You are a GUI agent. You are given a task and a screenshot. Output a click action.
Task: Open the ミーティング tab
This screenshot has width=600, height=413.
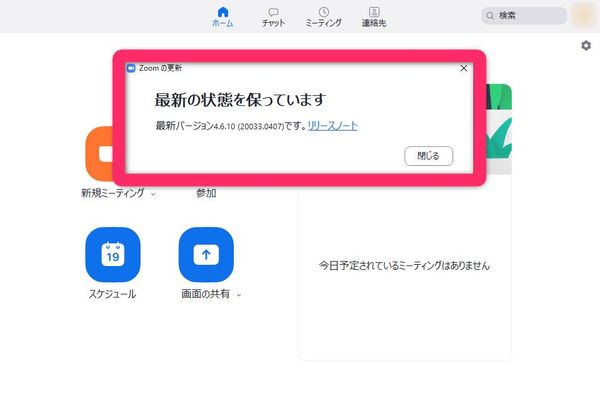tap(323, 17)
